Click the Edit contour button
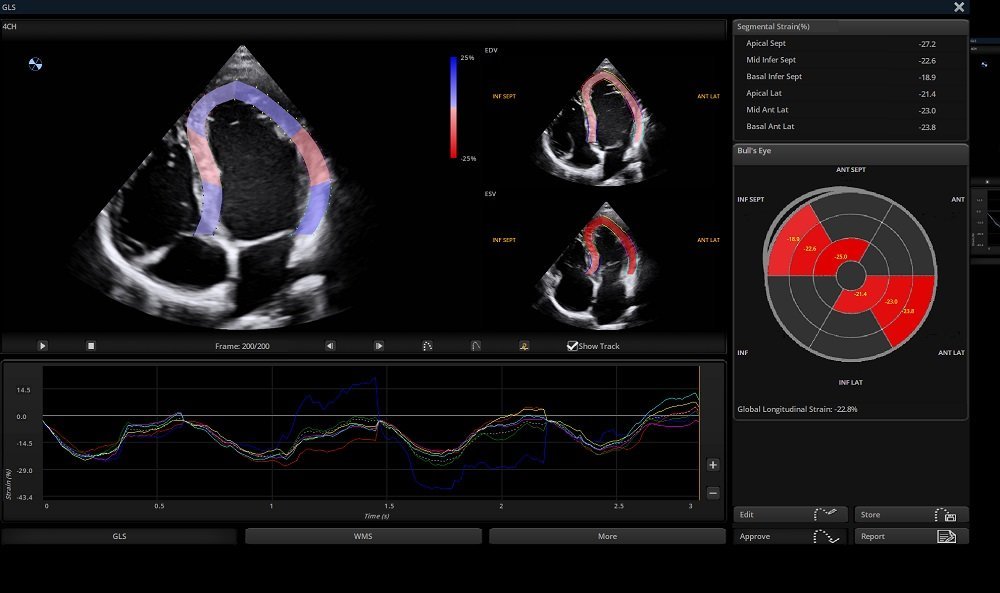 click(x=791, y=515)
